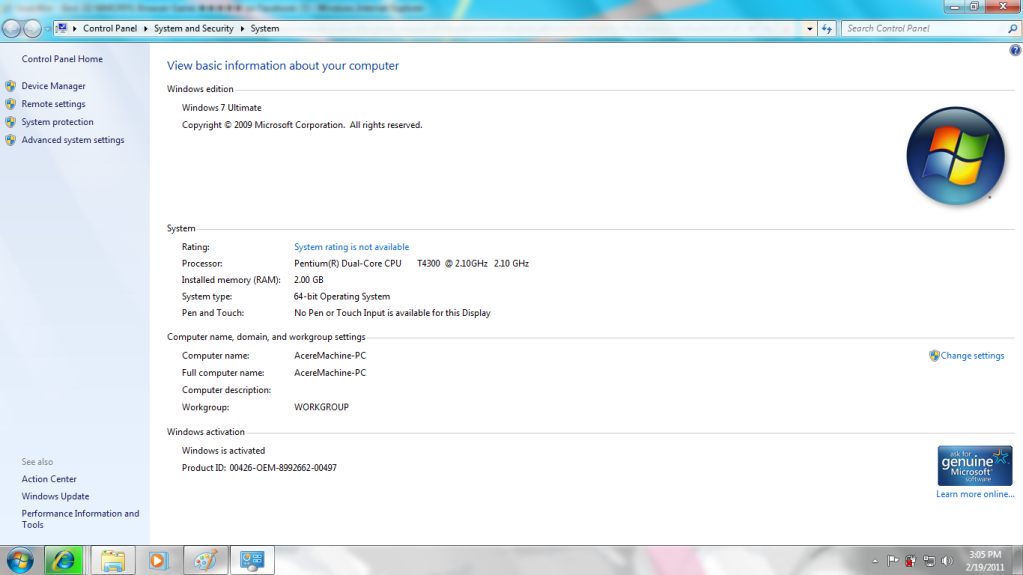Expand the address bar history dropdown
The width and height of the screenshot is (1023, 575).
pos(810,29)
